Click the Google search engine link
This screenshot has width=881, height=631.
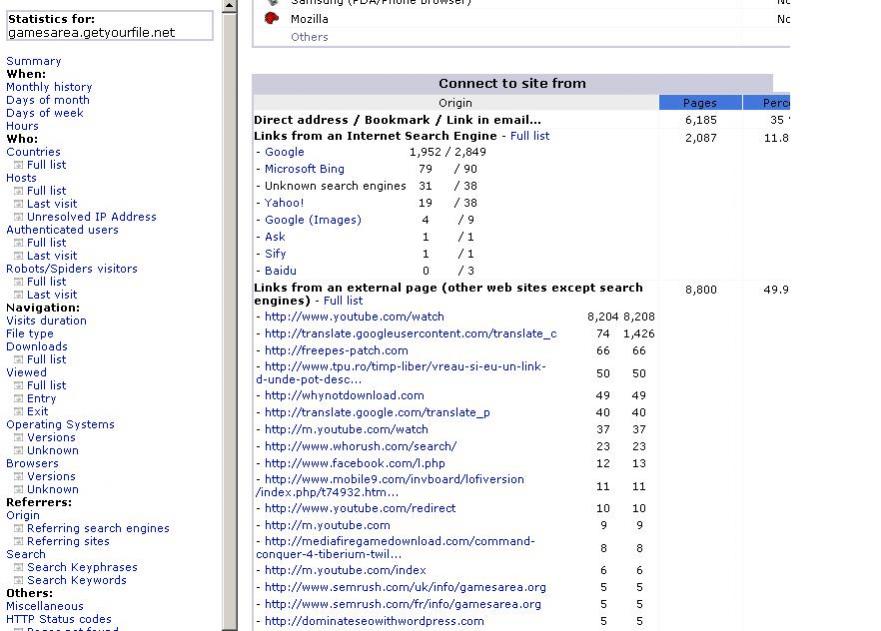click(284, 152)
